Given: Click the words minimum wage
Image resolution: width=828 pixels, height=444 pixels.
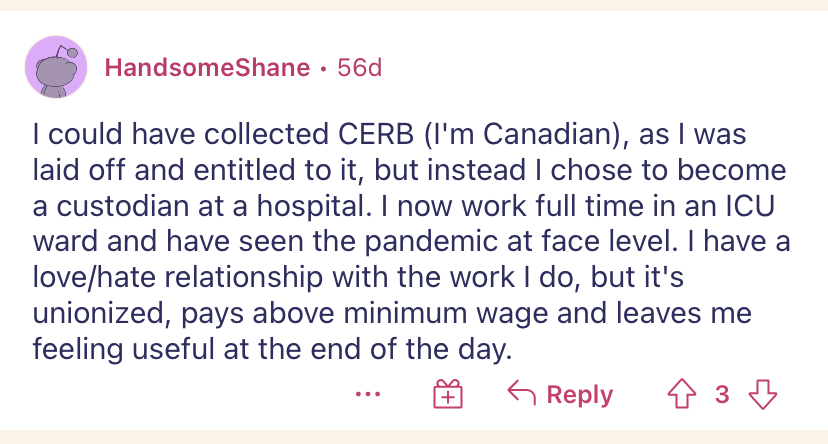Looking at the screenshot, I should coord(436,315).
